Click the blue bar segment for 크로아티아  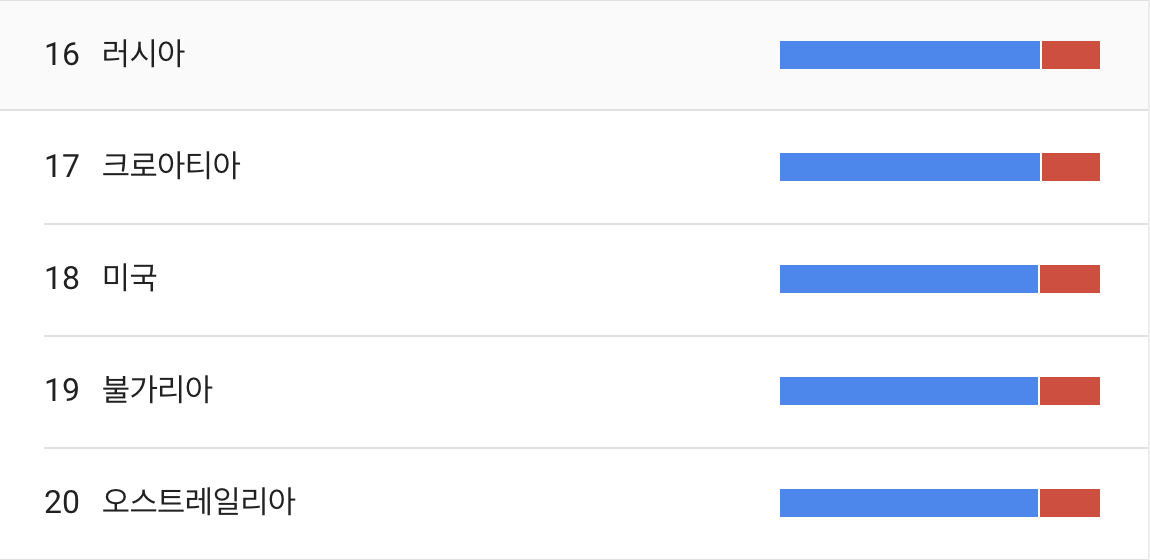(x=910, y=167)
